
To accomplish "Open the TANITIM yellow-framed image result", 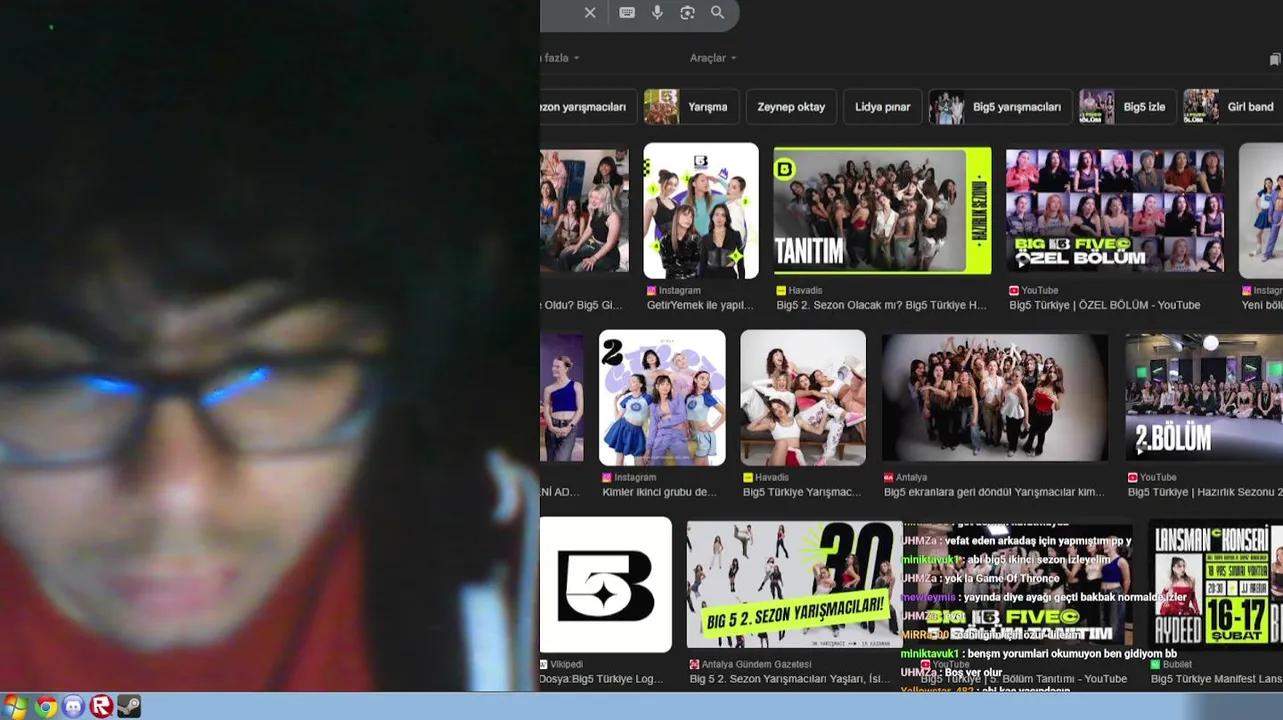I will tap(882, 210).
